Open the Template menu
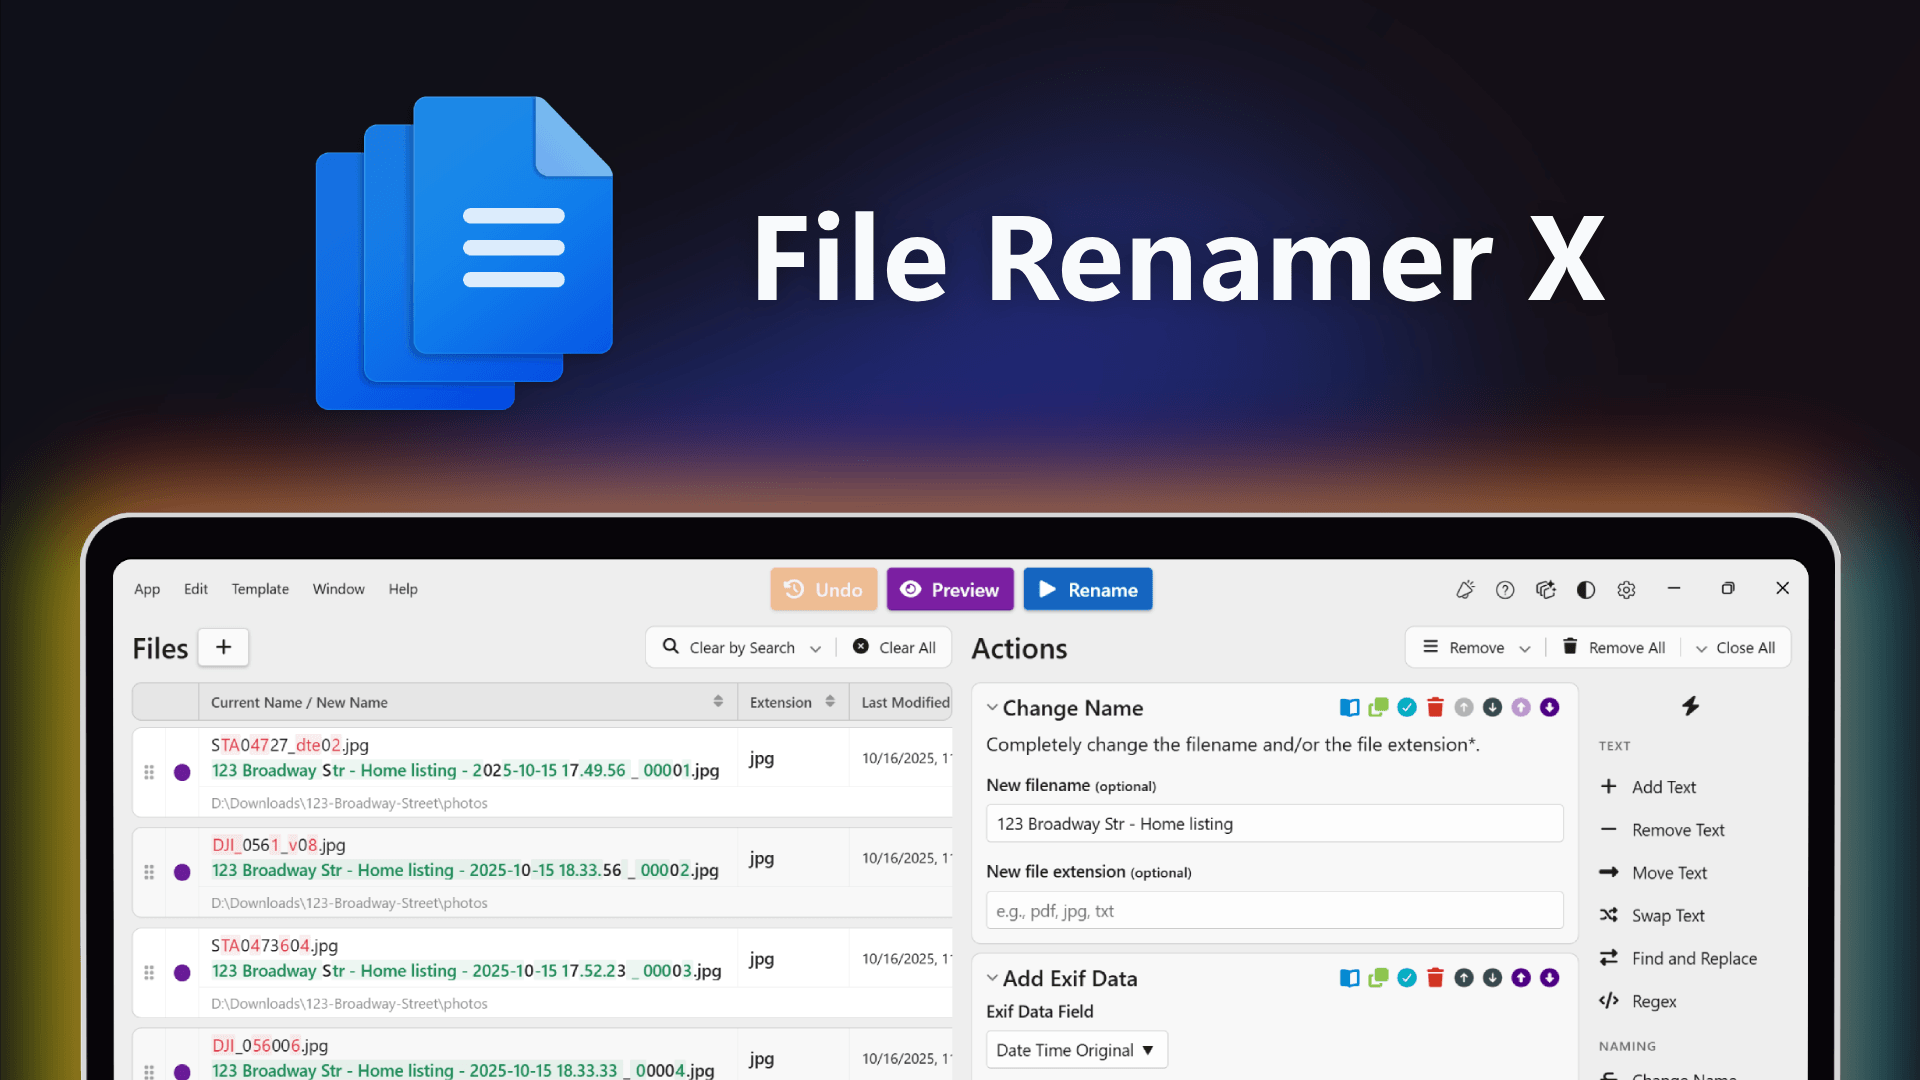 tap(260, 589)
